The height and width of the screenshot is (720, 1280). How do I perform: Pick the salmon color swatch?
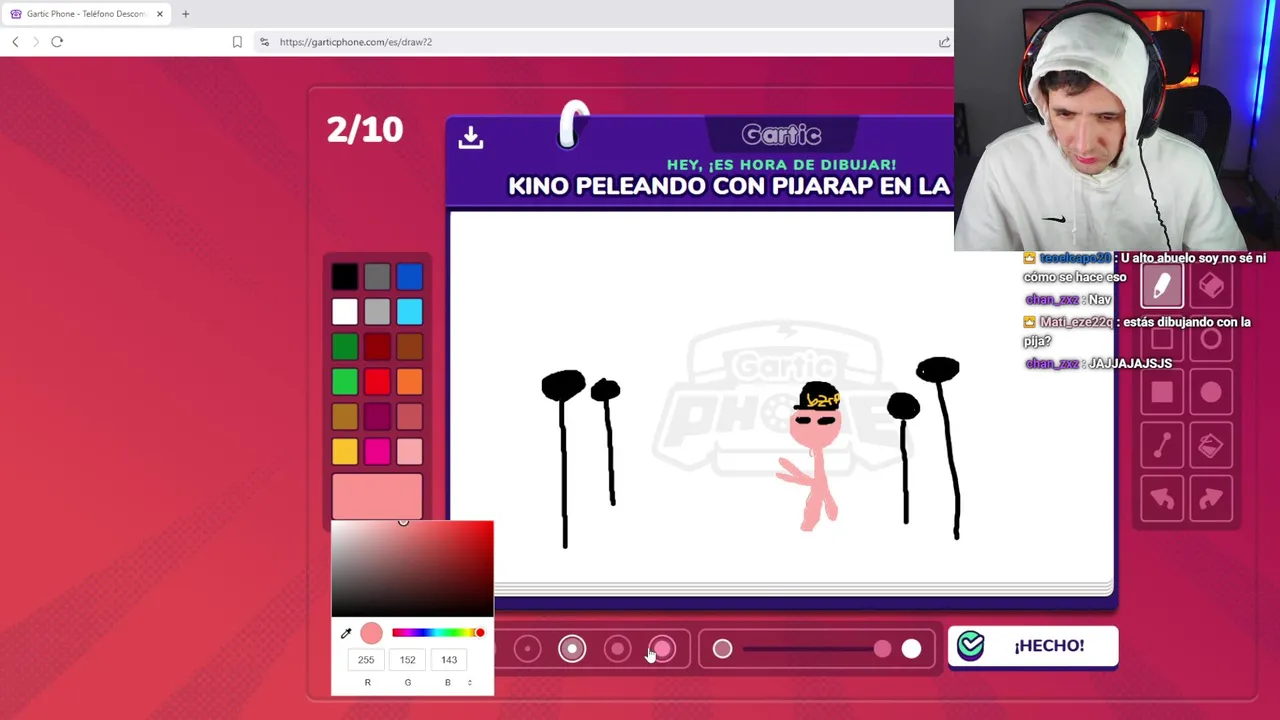point(409,417)
